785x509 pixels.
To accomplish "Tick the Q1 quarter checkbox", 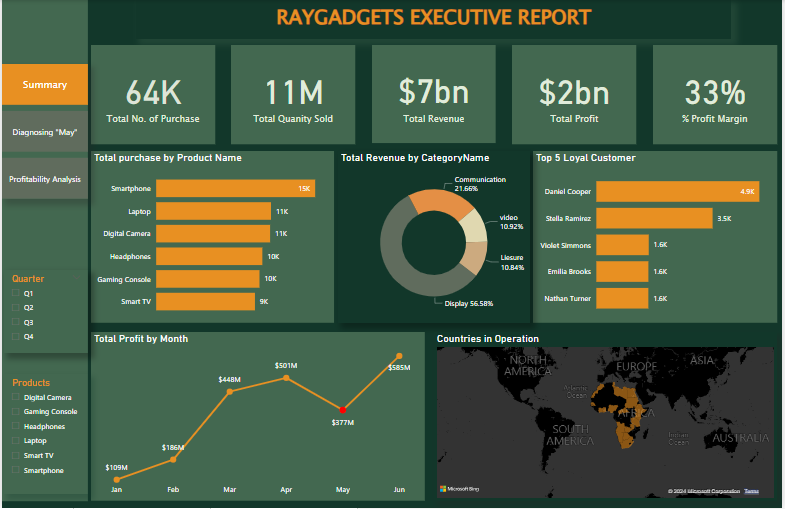I will pyautogui.click(x=15, y=294).
